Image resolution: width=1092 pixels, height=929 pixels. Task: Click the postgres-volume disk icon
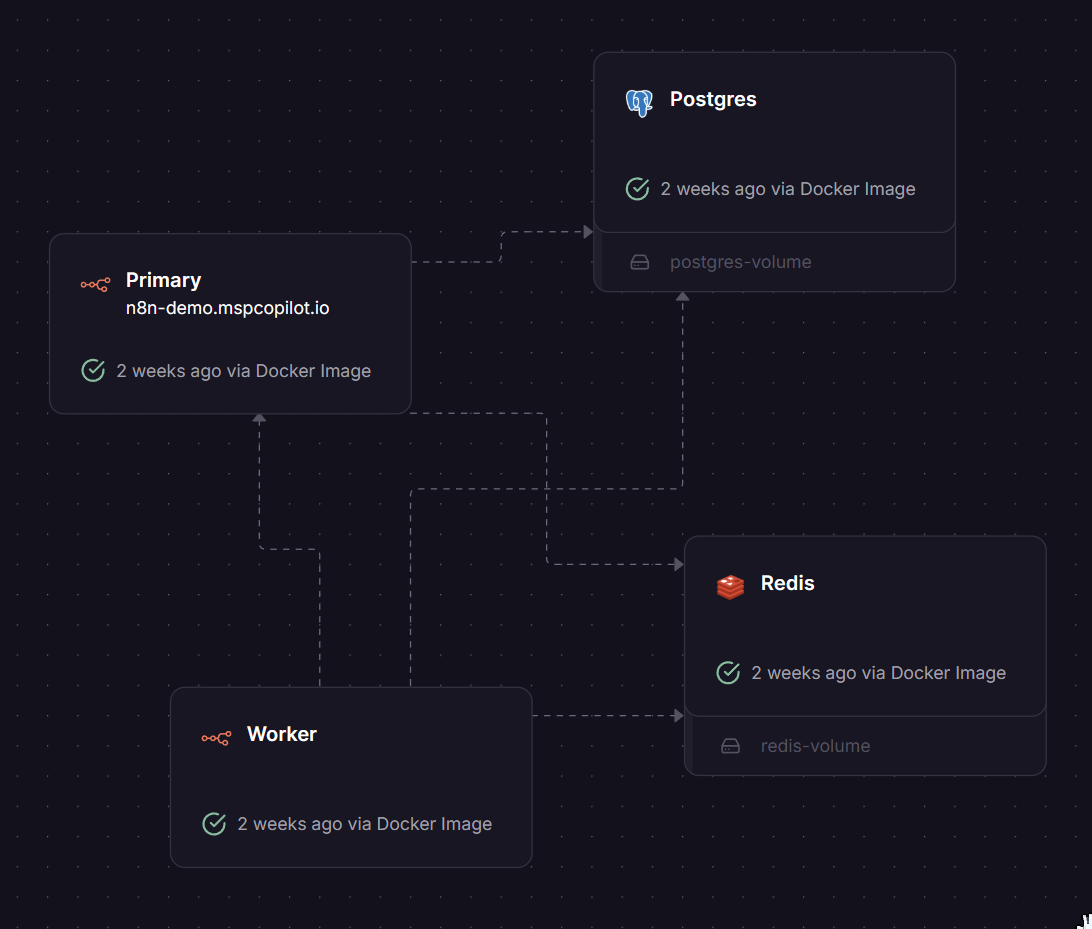[640, 263]
